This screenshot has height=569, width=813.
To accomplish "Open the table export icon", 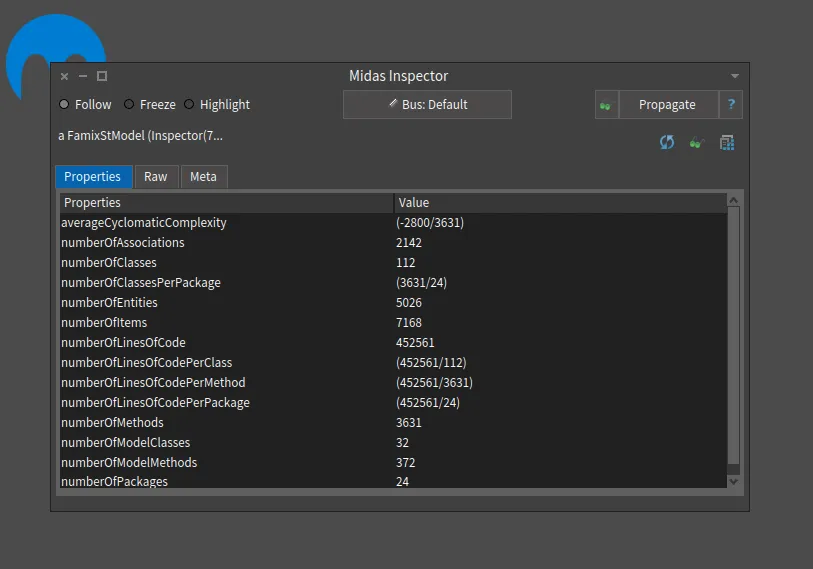I will coord(727,143).
